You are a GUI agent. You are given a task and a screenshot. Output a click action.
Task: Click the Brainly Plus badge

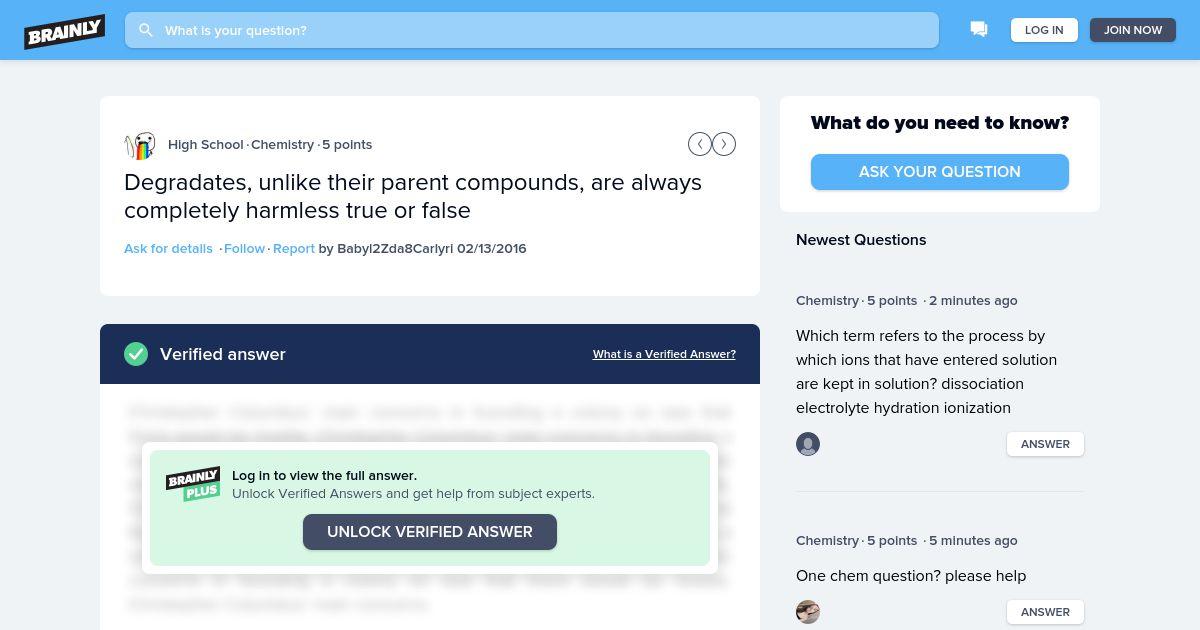tap(193, 484)
